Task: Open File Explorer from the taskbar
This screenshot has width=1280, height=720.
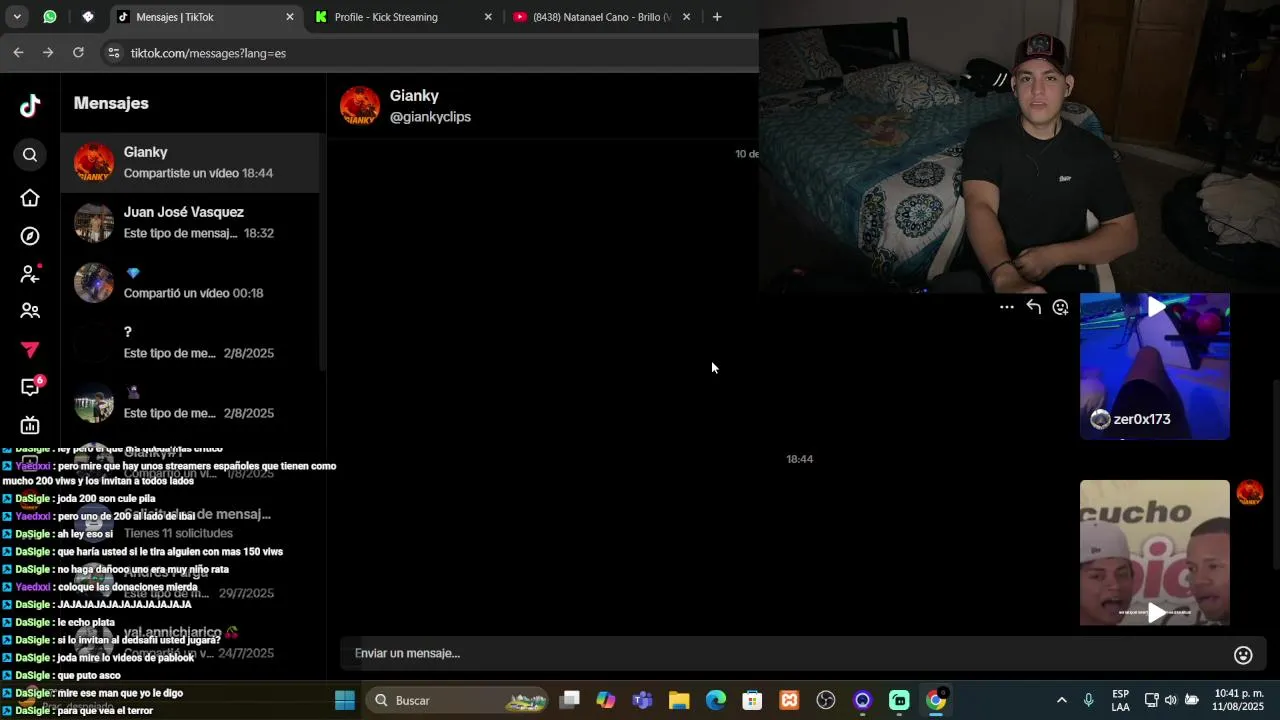Action: point(679,701)
